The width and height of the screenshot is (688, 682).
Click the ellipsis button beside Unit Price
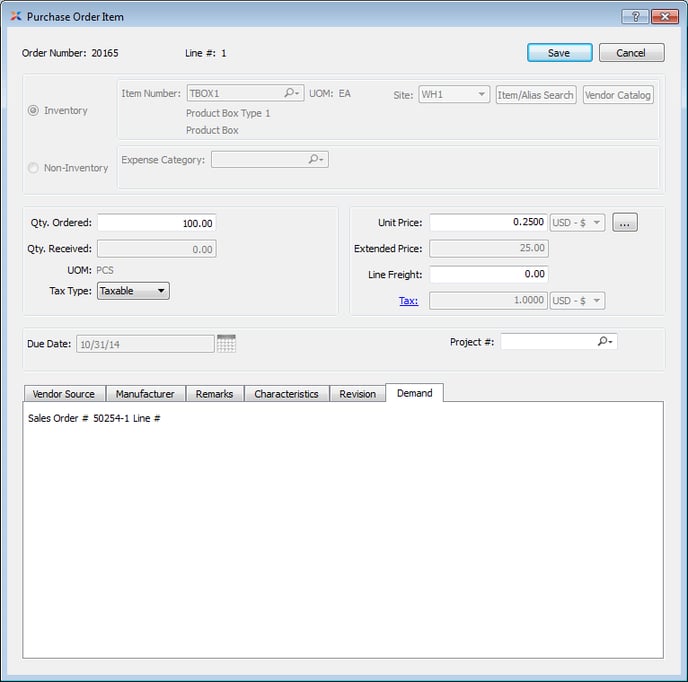[625, 223]
